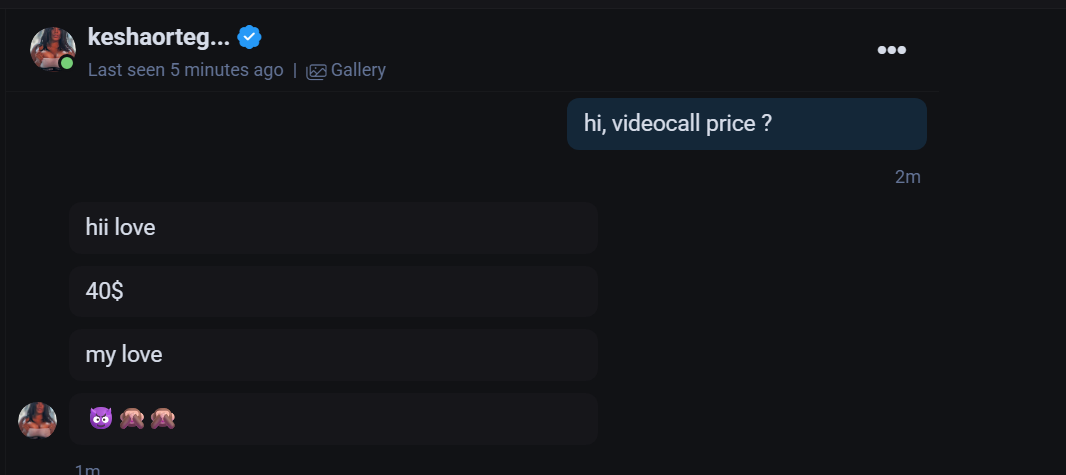Viewport: 1066px width, 475px height.
Task: Click the first monkey emoji
Action: point(132,419)
